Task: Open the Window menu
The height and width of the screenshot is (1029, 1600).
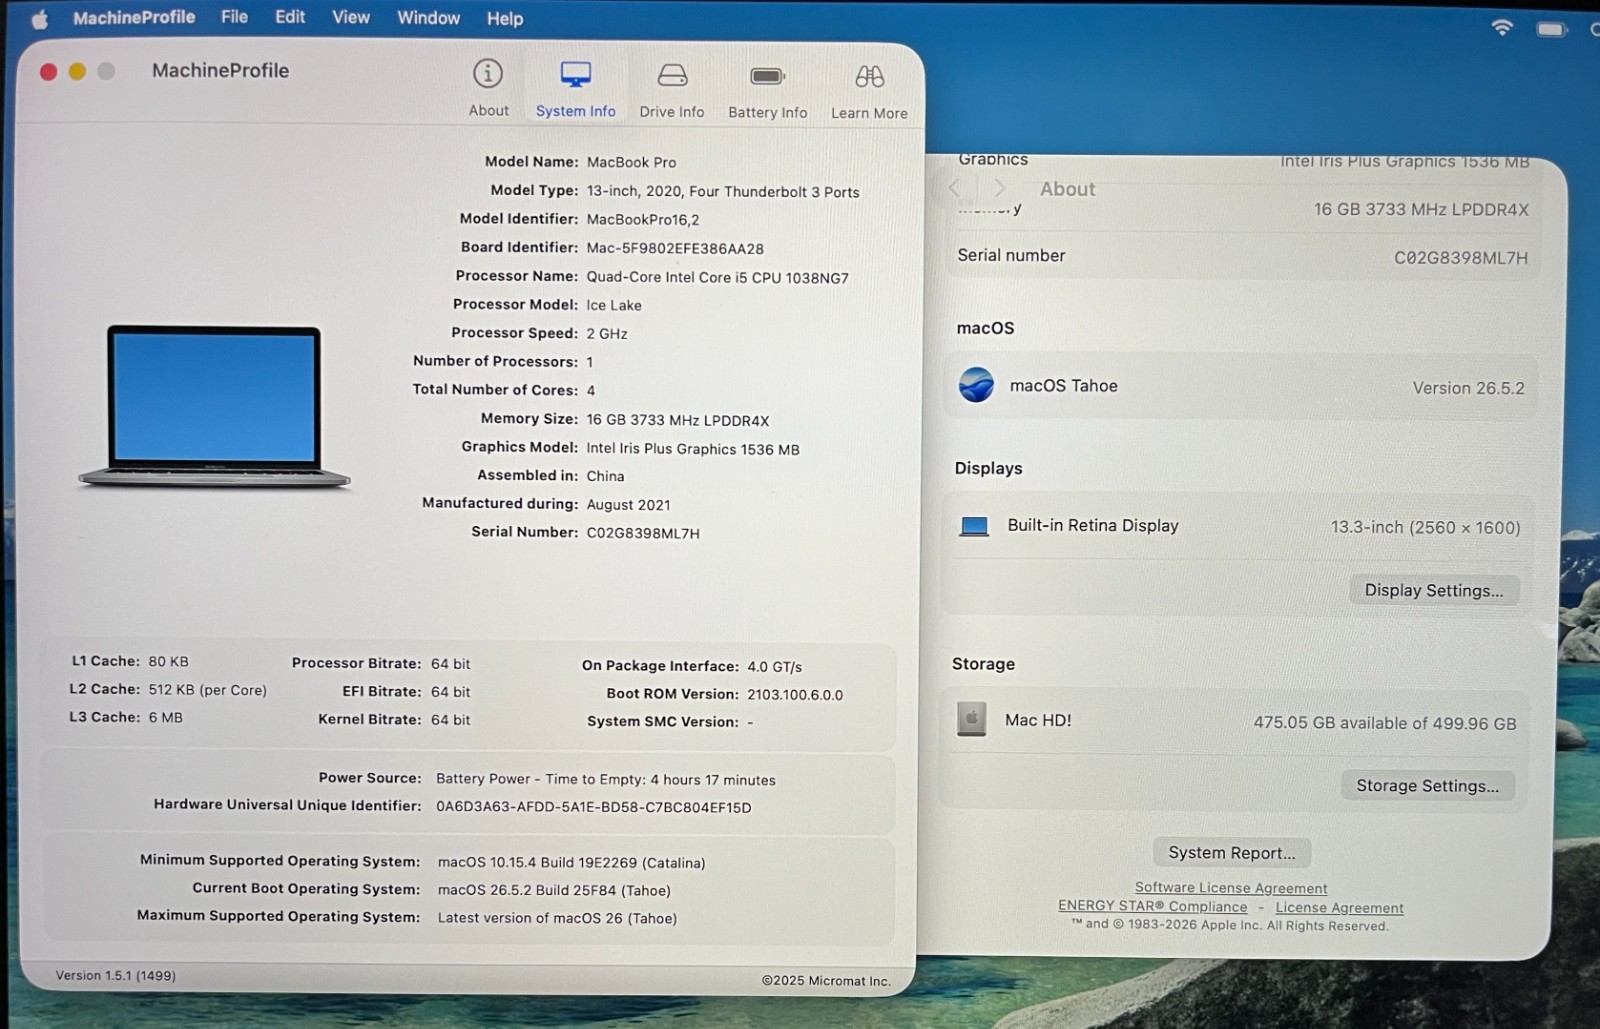Action: 428,18
